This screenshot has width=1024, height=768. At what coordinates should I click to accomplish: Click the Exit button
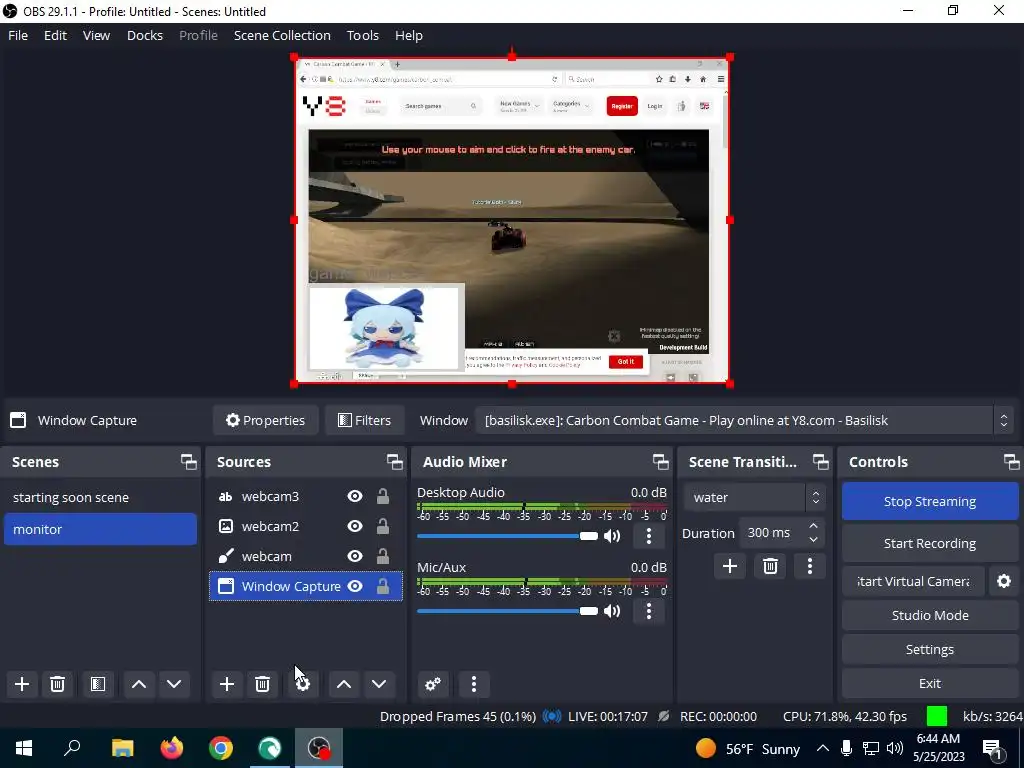pyautogui.click(x=929, y=683)
